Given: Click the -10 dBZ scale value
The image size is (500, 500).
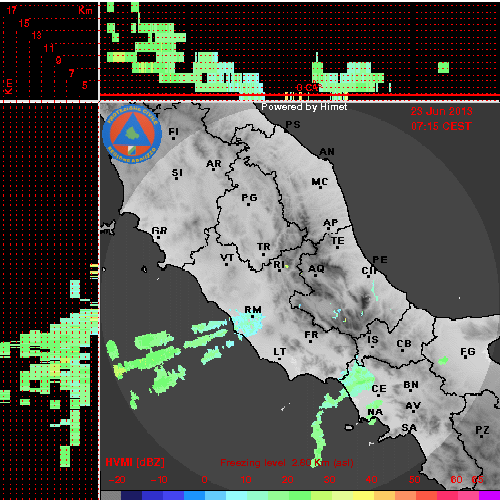Looking at the screenshot, I should click(x=159, y=480).
